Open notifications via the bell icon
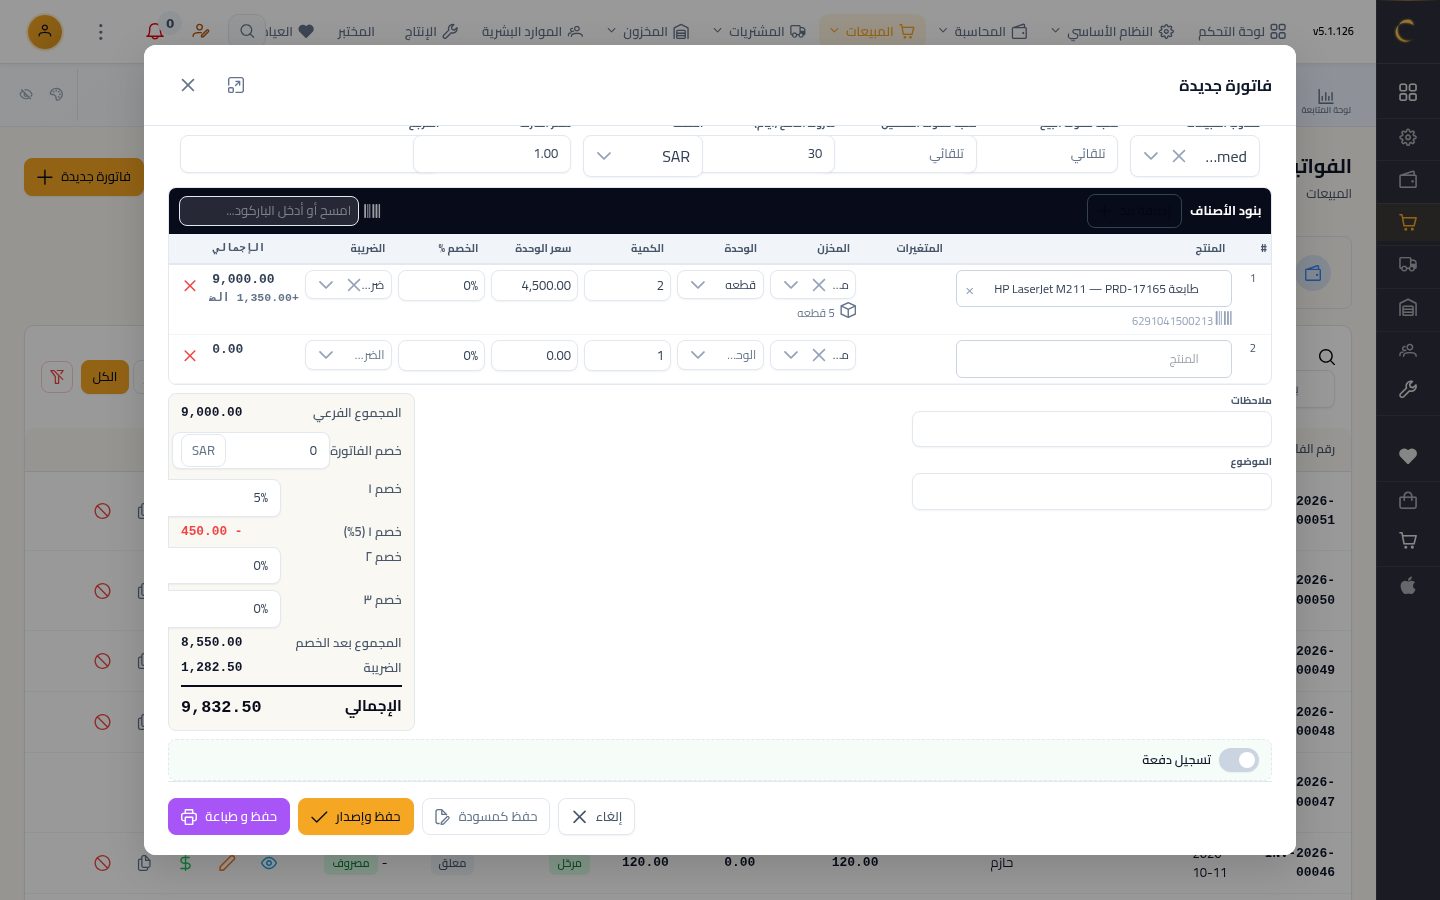The height and width of the screenshot is (900, 1440). click(155, 32)
